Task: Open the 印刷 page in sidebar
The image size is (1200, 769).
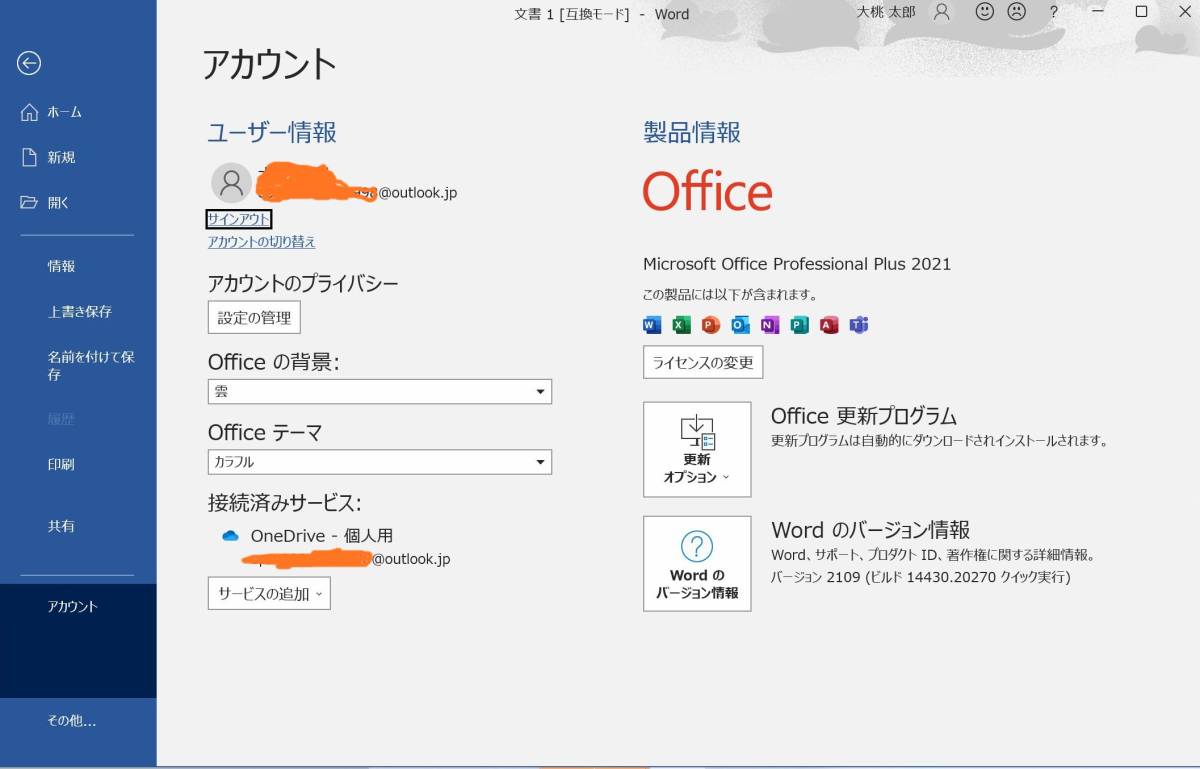Action: (61, 464)
